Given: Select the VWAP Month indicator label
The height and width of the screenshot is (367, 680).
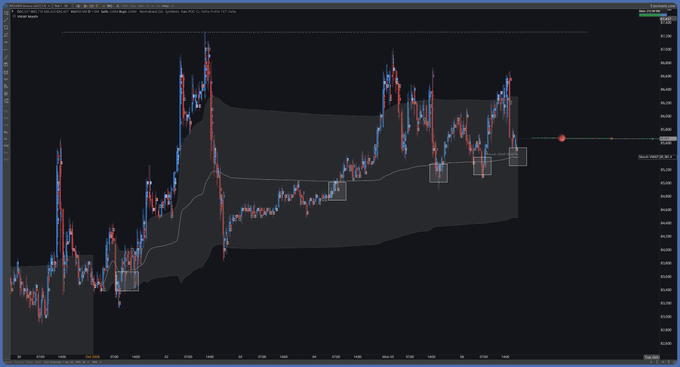Looking at the screenshot, I should tap(27, 16).
